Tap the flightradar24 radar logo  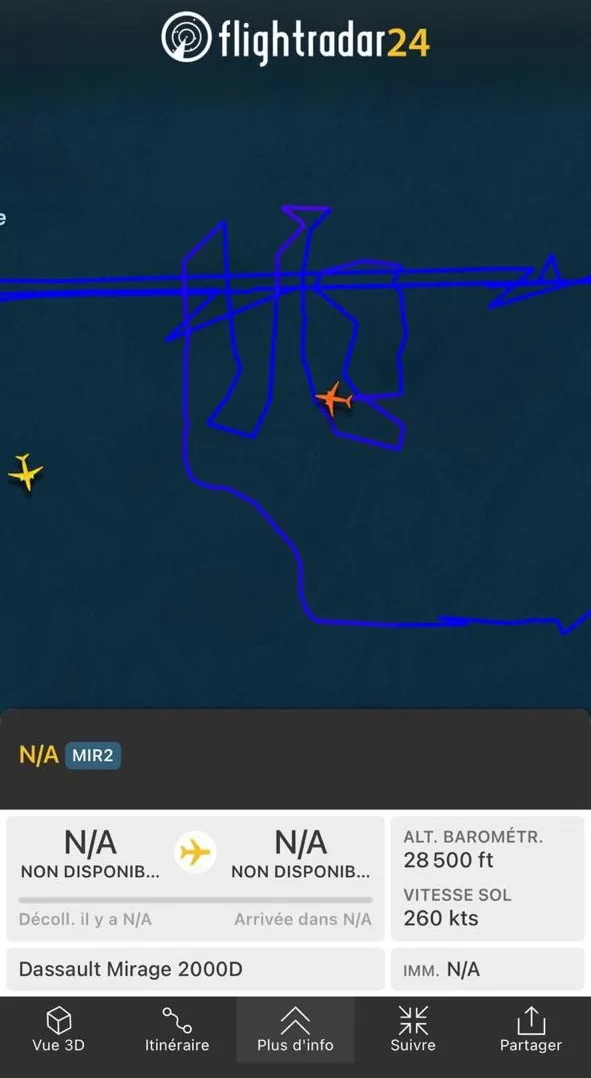[187, 36]
